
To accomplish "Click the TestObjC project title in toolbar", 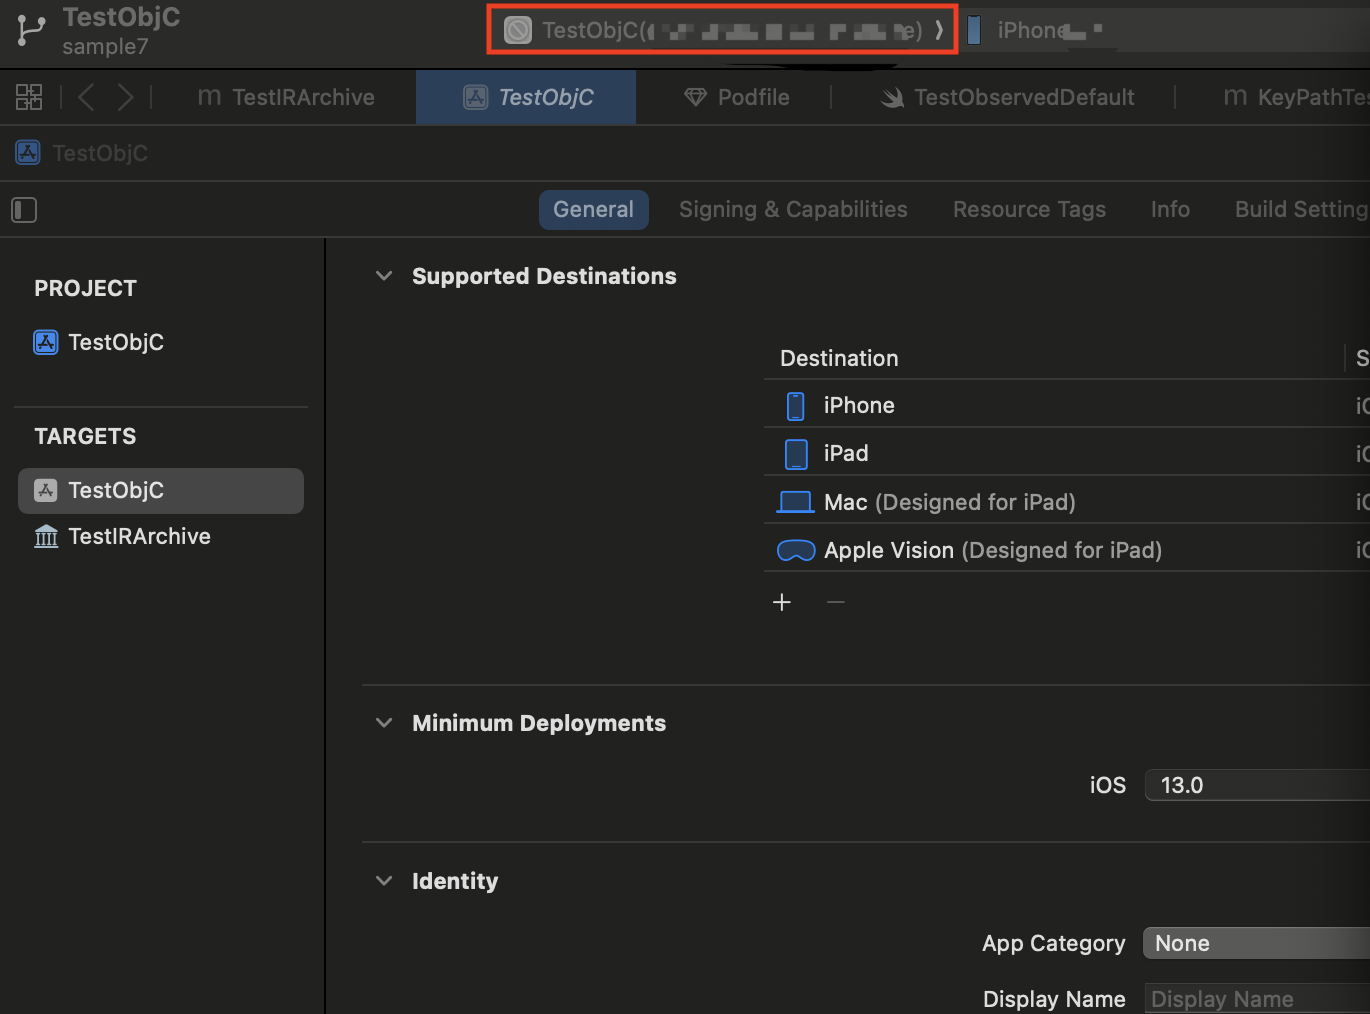I will (121, 17).
